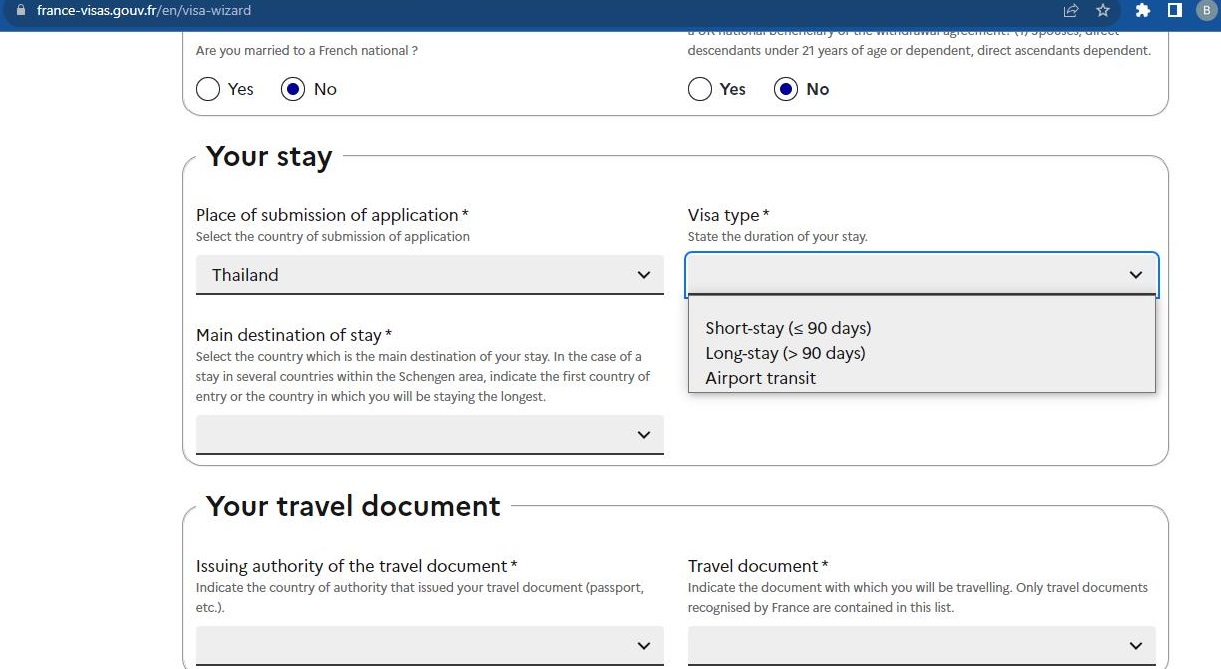
Task: Select Yes for married to French national
Action: click(207, 89)
